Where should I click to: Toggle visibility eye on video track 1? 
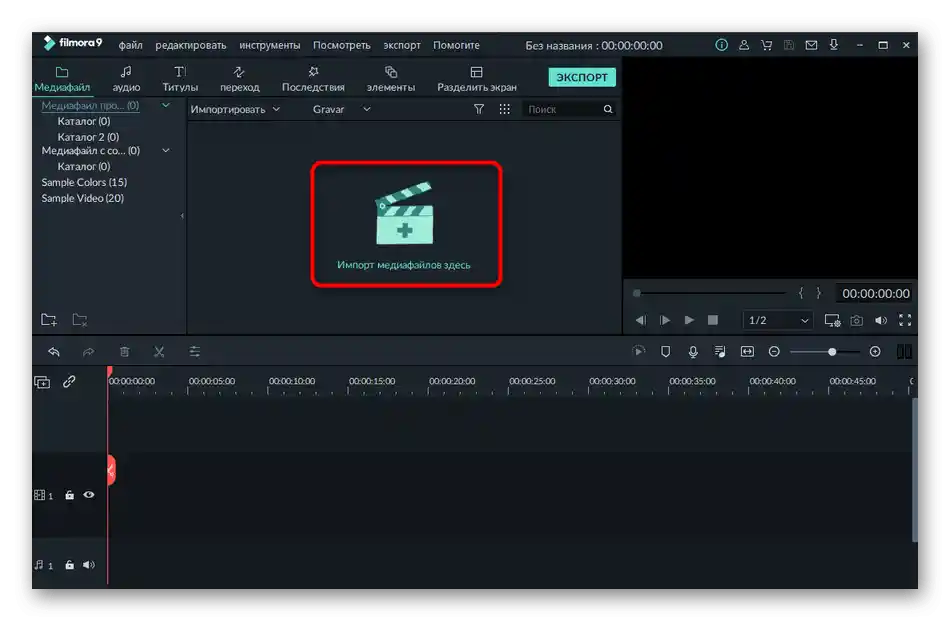(x=89, y=495)
